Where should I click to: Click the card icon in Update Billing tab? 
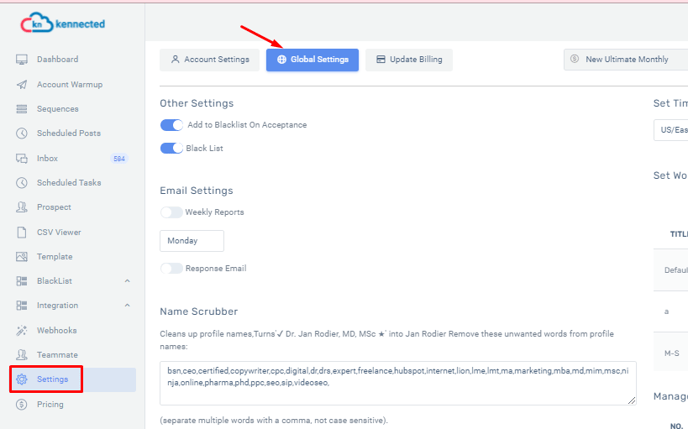(381, 59)
